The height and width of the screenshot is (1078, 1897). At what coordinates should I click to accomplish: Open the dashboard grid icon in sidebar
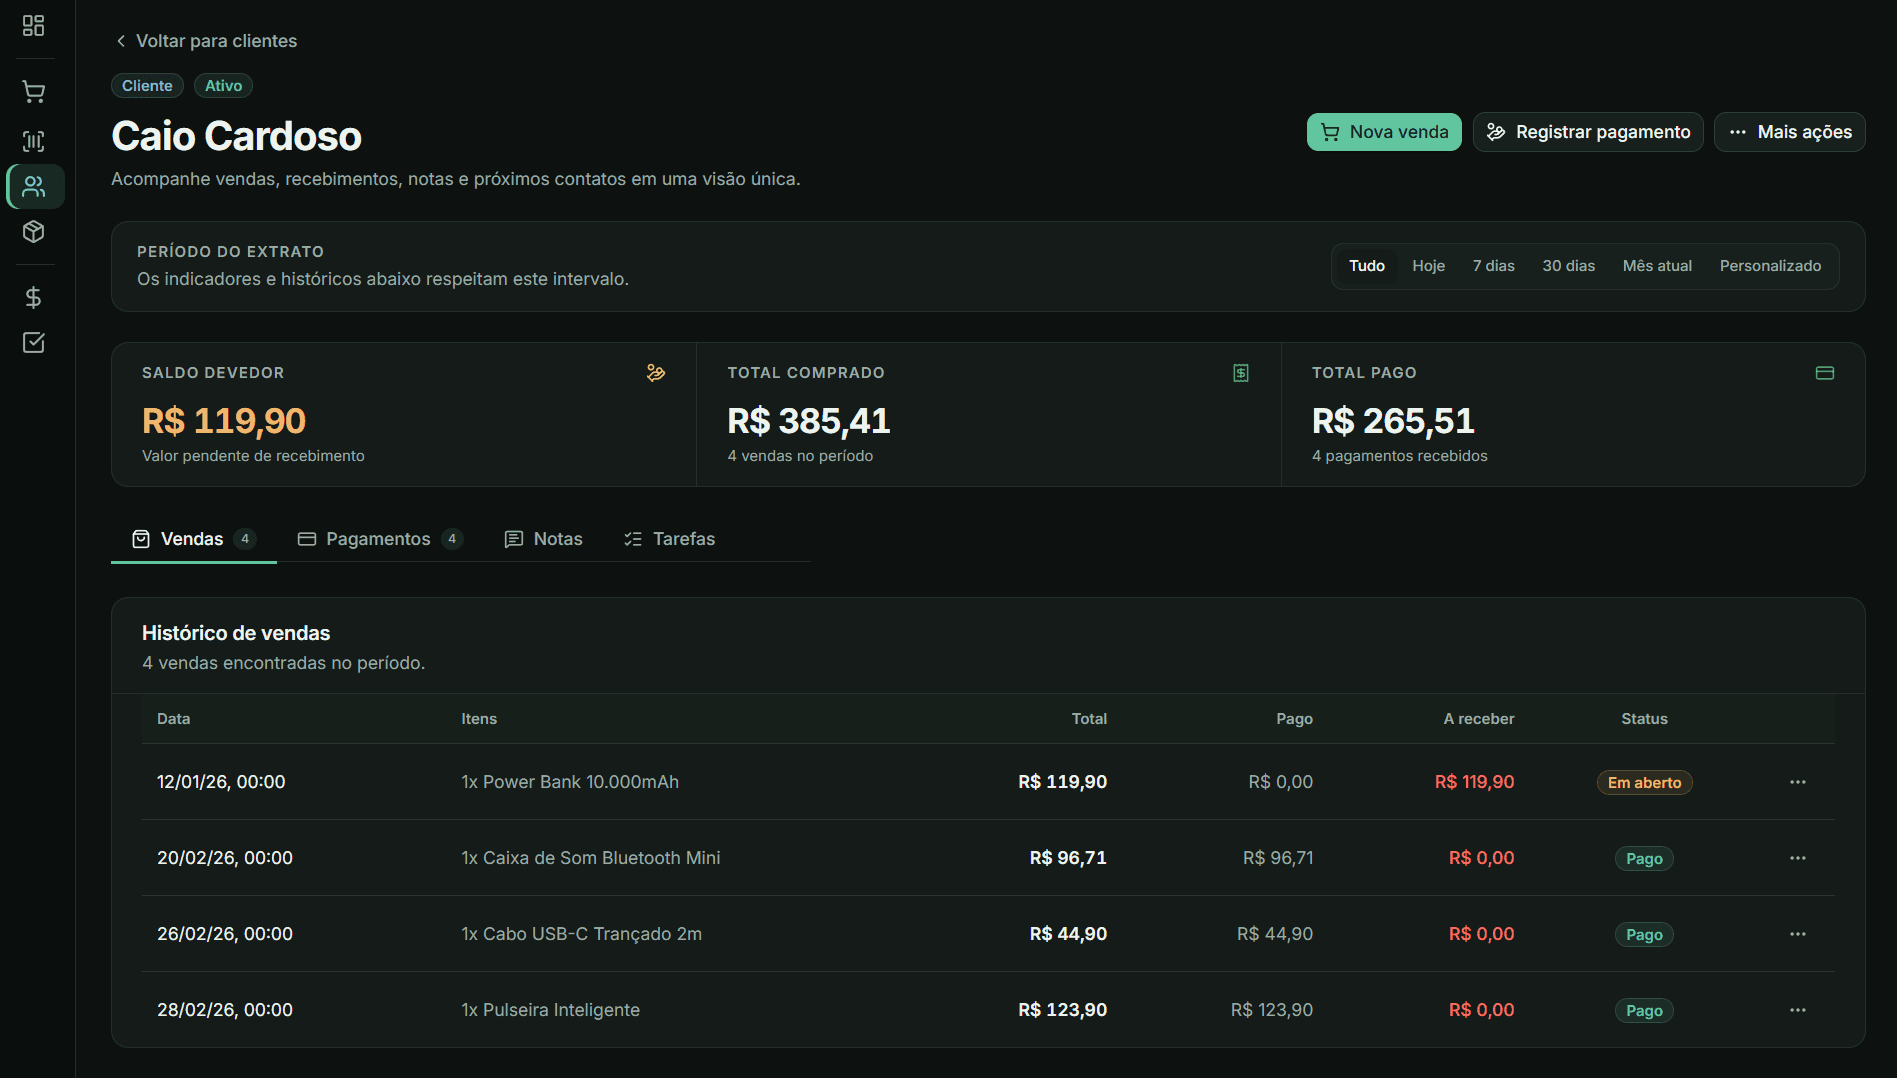(x=34, y=26)
